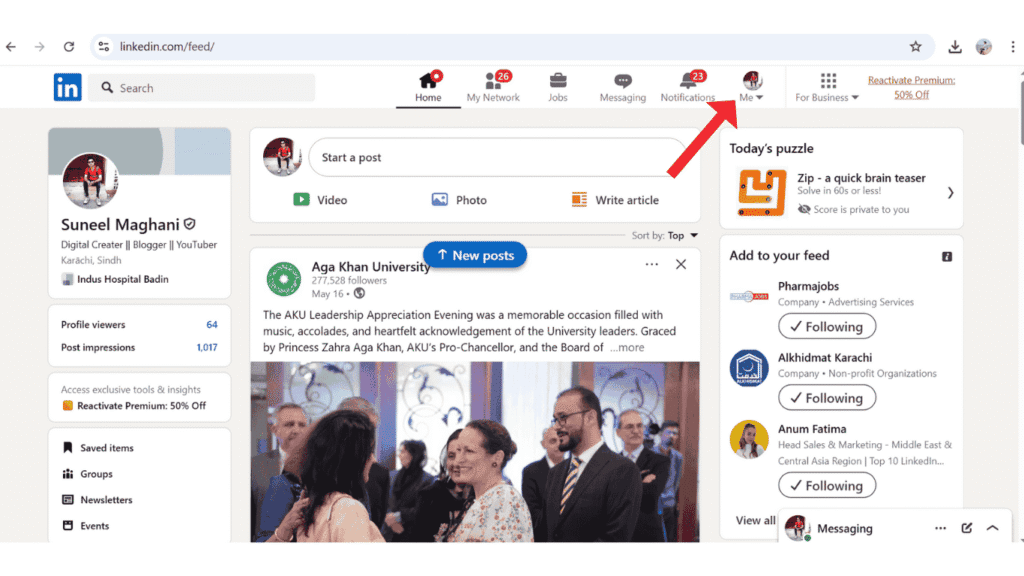Dismiss the Aga Khan University post
The height and width of the screenshot is (576, 1024).
[681, 265]
